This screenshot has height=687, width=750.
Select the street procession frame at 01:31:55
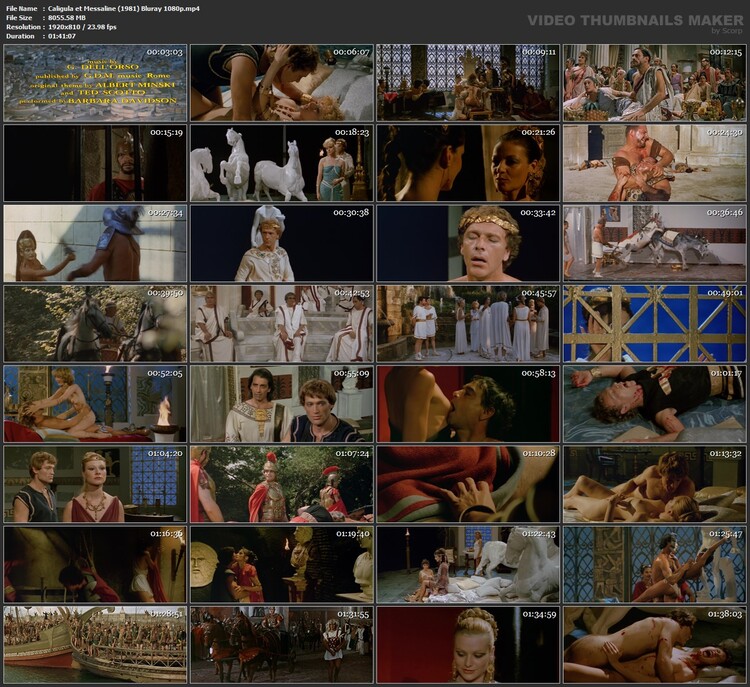pos(282,645)
